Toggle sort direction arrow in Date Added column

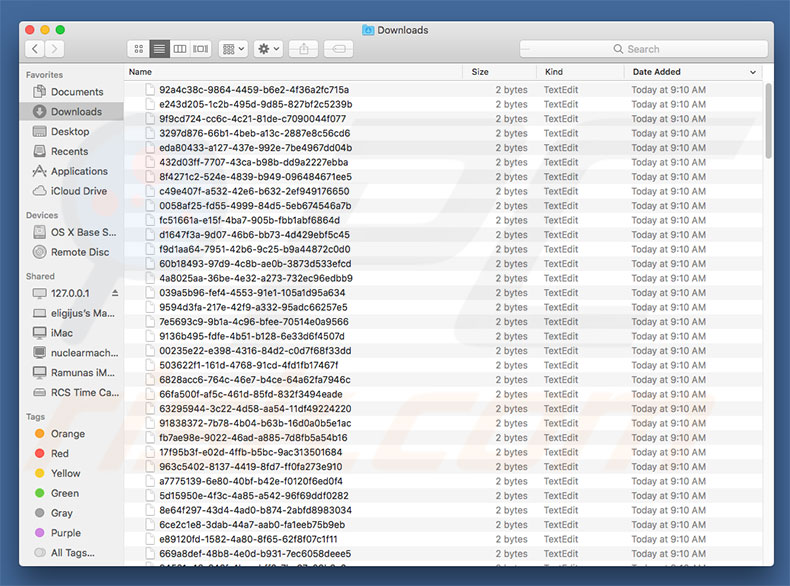(x=753, y=72)
